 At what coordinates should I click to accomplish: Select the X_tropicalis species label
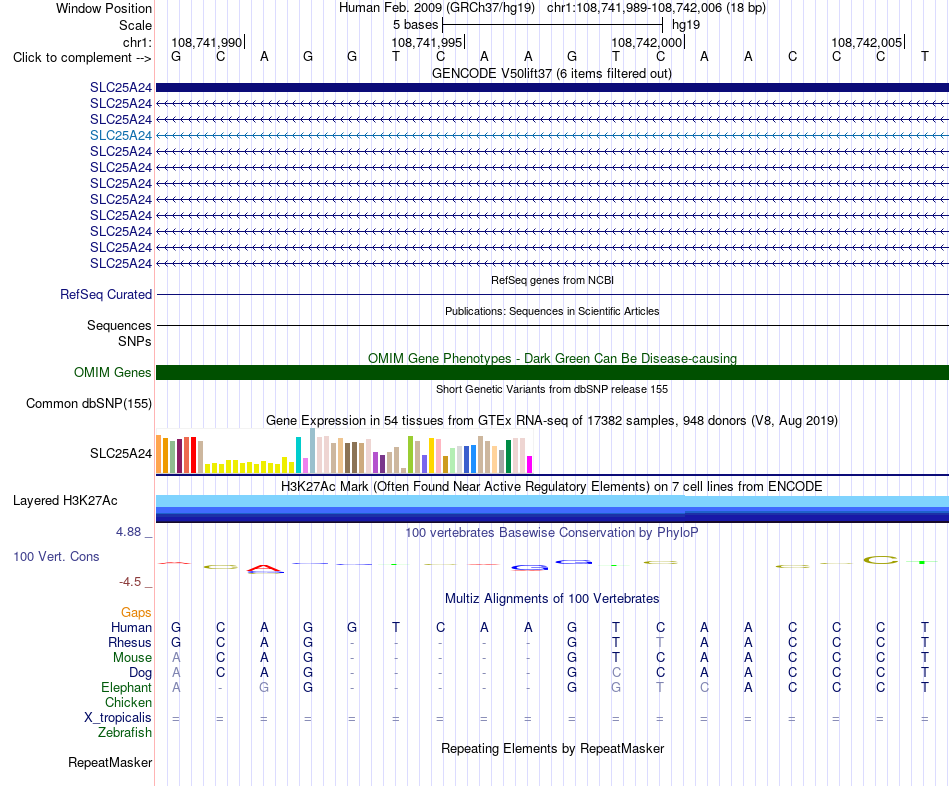[118, 718]
